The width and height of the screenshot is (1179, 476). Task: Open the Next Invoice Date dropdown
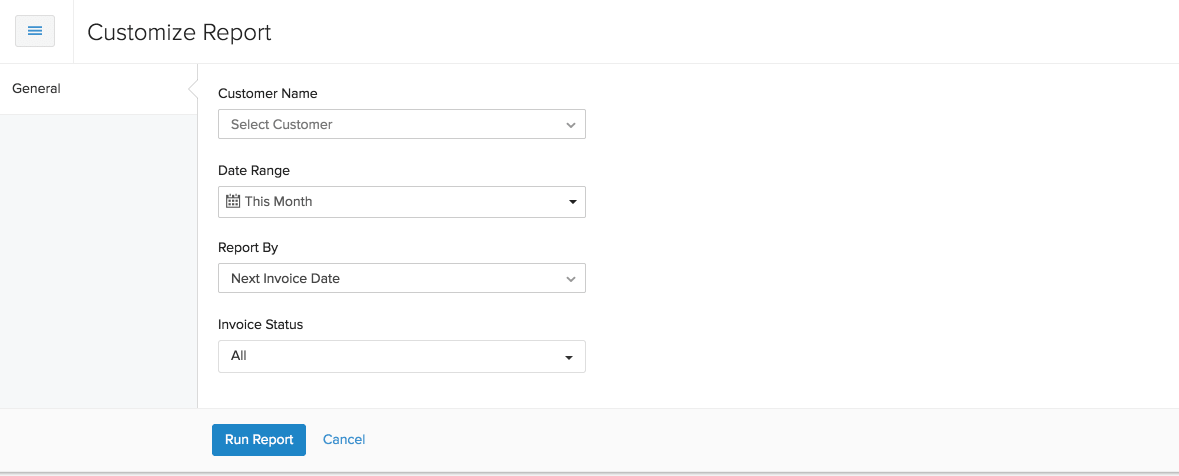tap(400, 279)
